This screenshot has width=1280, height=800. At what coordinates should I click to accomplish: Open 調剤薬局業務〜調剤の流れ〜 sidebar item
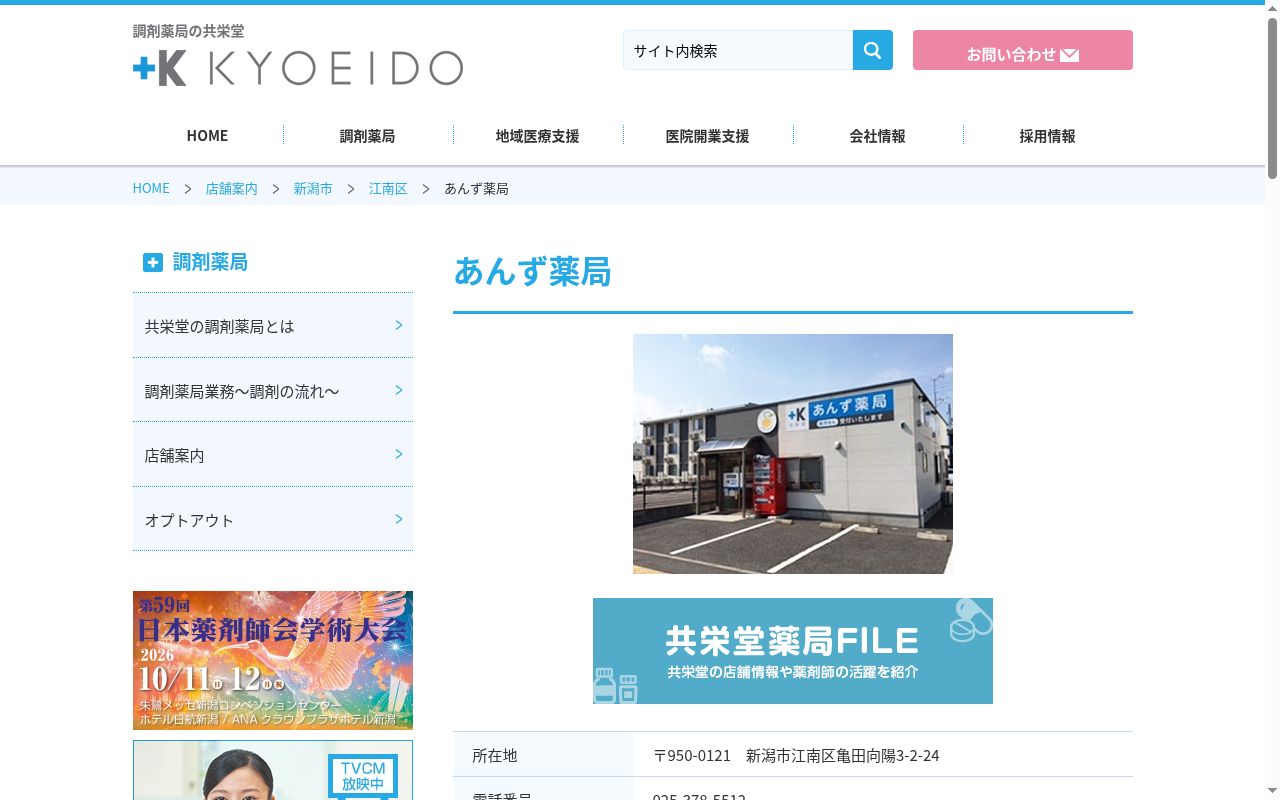[x=273, y=390]
